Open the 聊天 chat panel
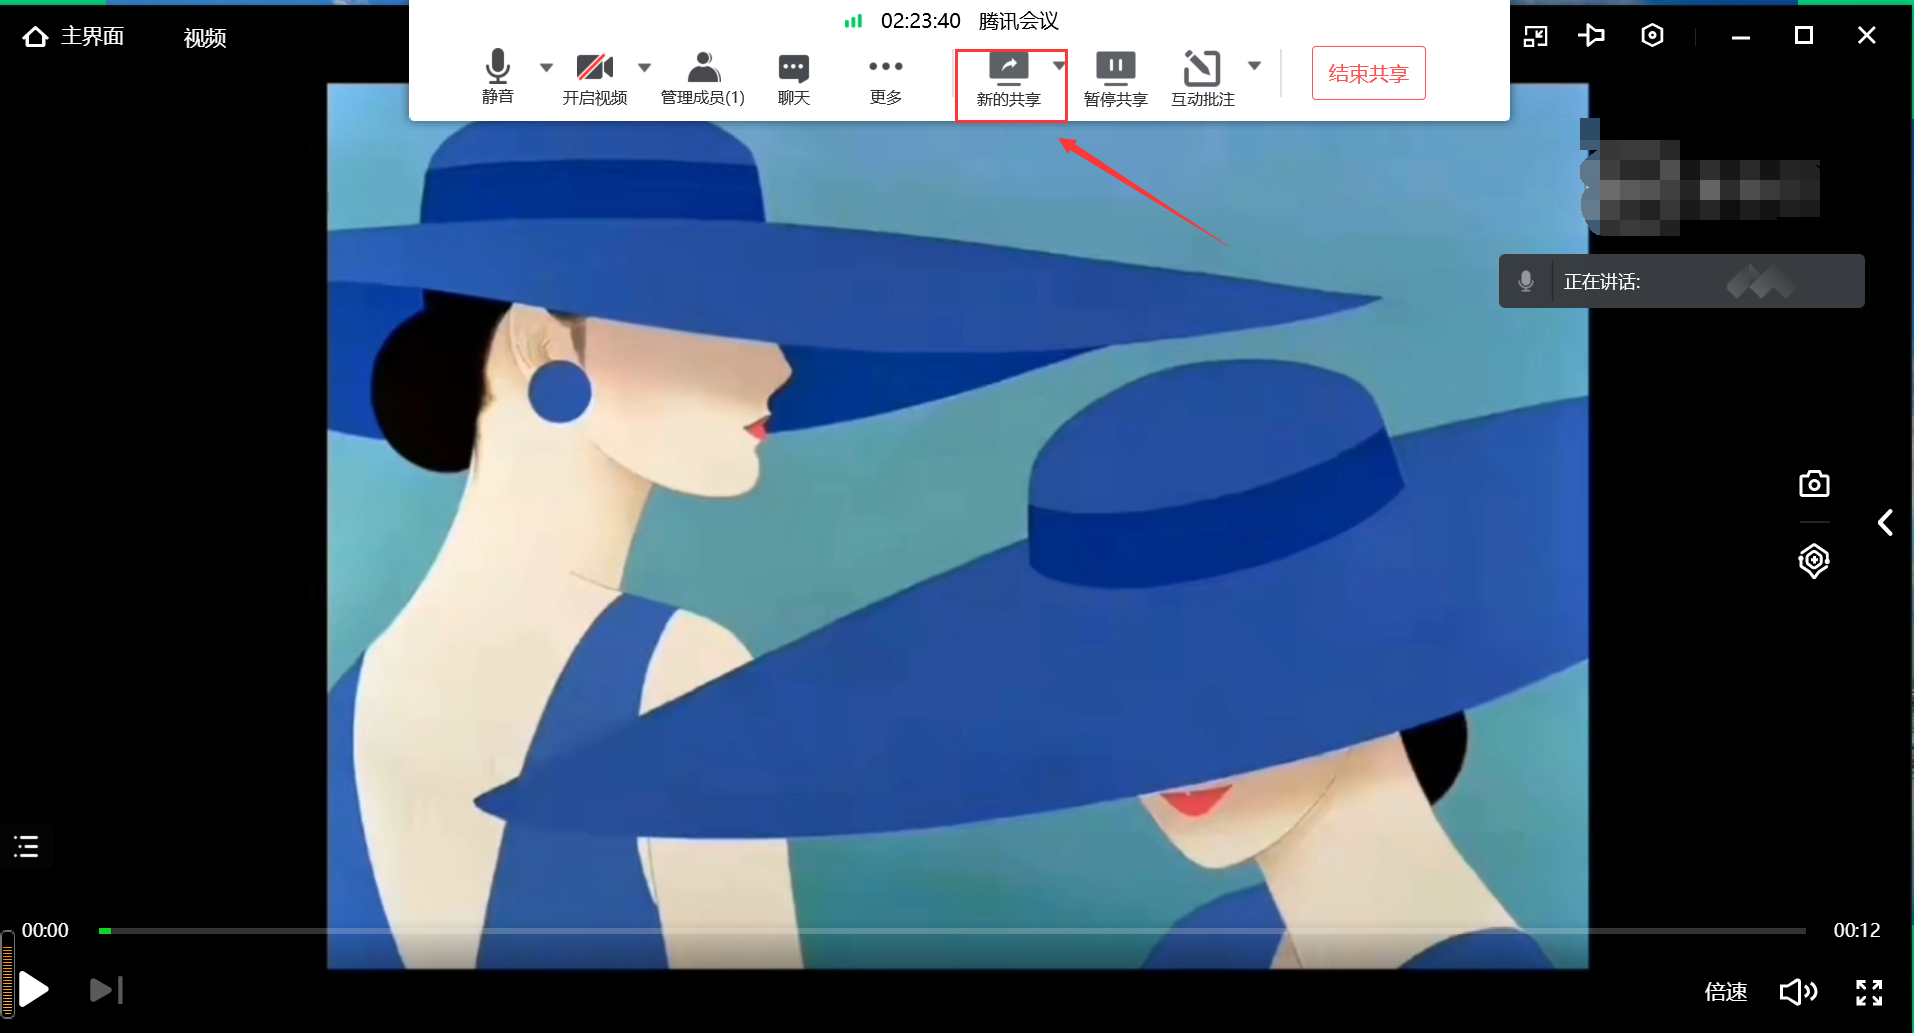The width and height of the screenshot is (1914, 1033). (x=794, y=79)
